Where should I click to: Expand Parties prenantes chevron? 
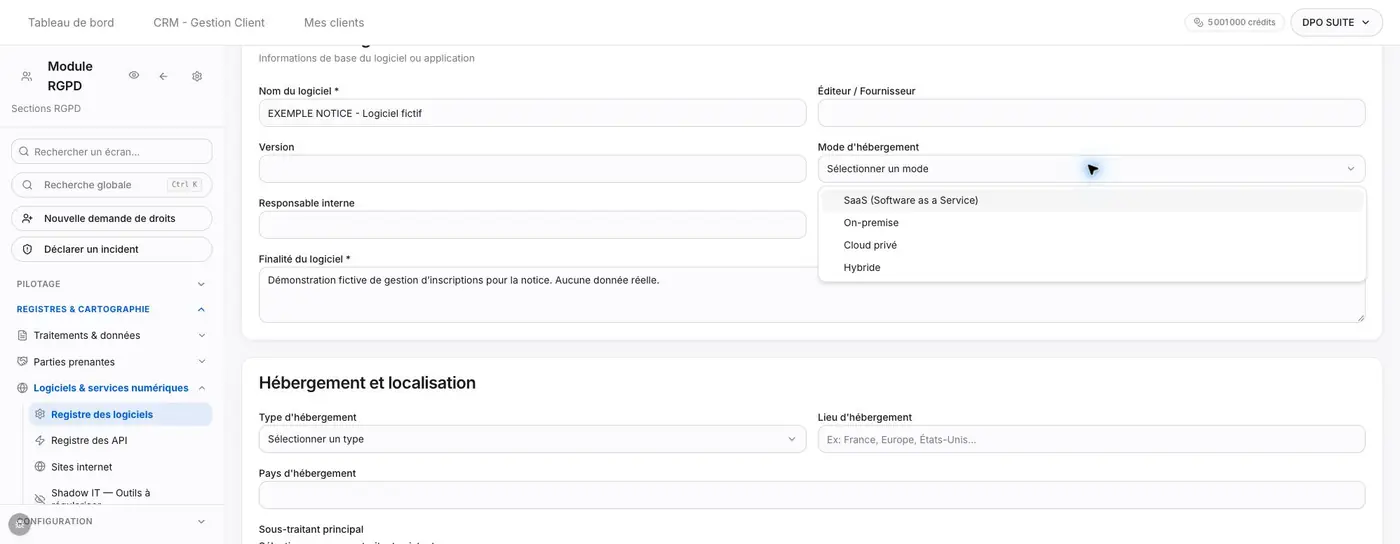201,362
